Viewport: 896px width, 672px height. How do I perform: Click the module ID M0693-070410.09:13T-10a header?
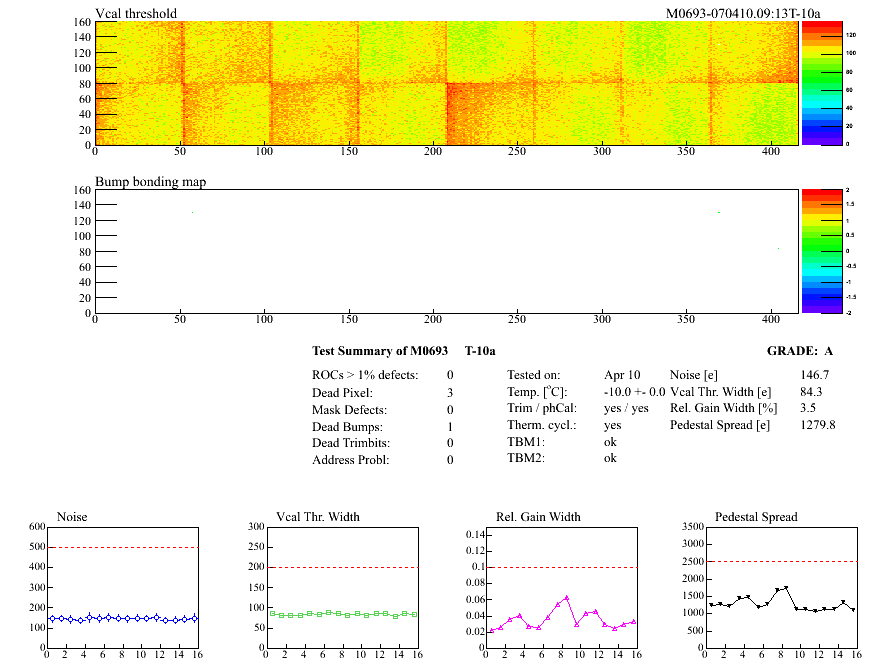coord(743,13)
